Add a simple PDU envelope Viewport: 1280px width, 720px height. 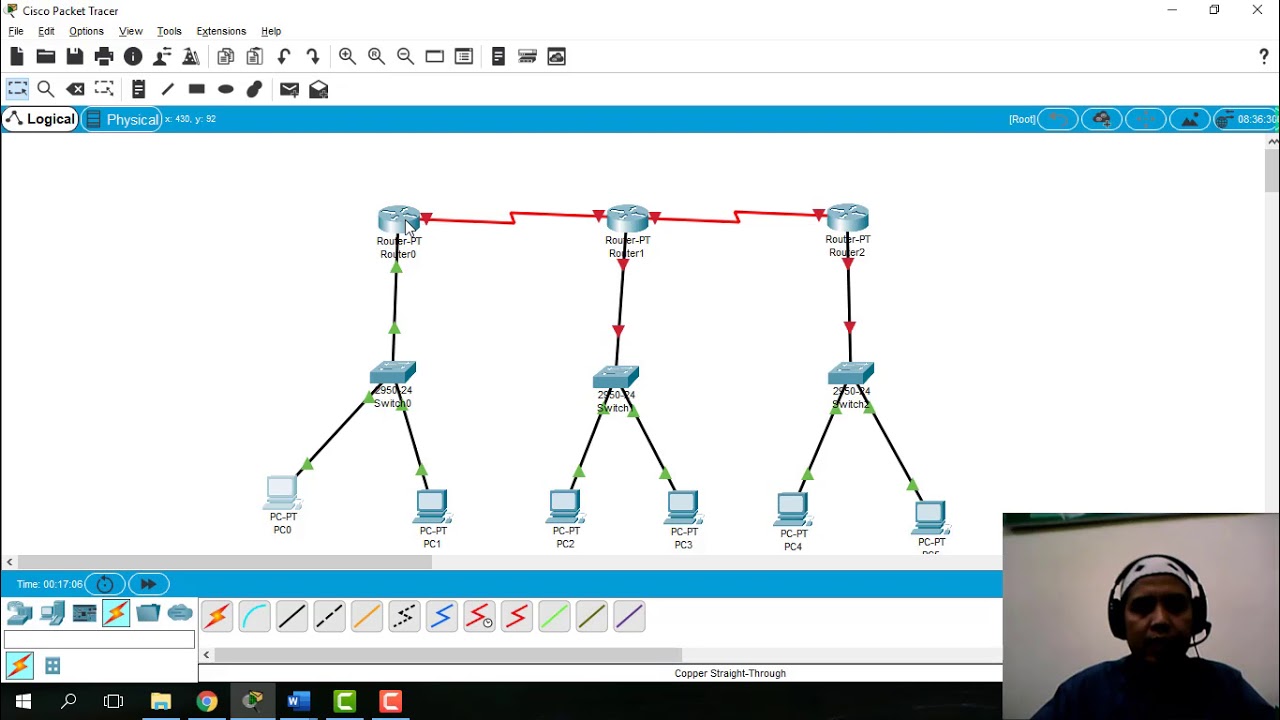click(x=290, y=90)
